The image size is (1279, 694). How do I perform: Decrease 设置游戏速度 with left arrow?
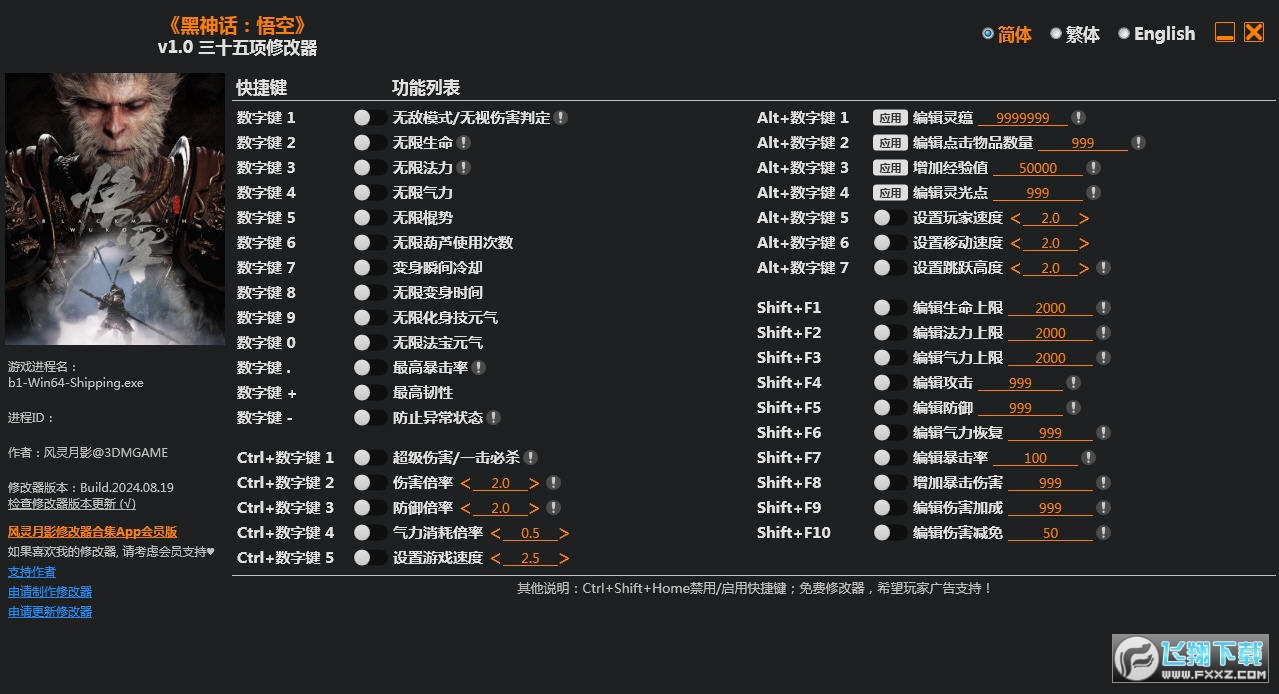click(x=496, y=558)
